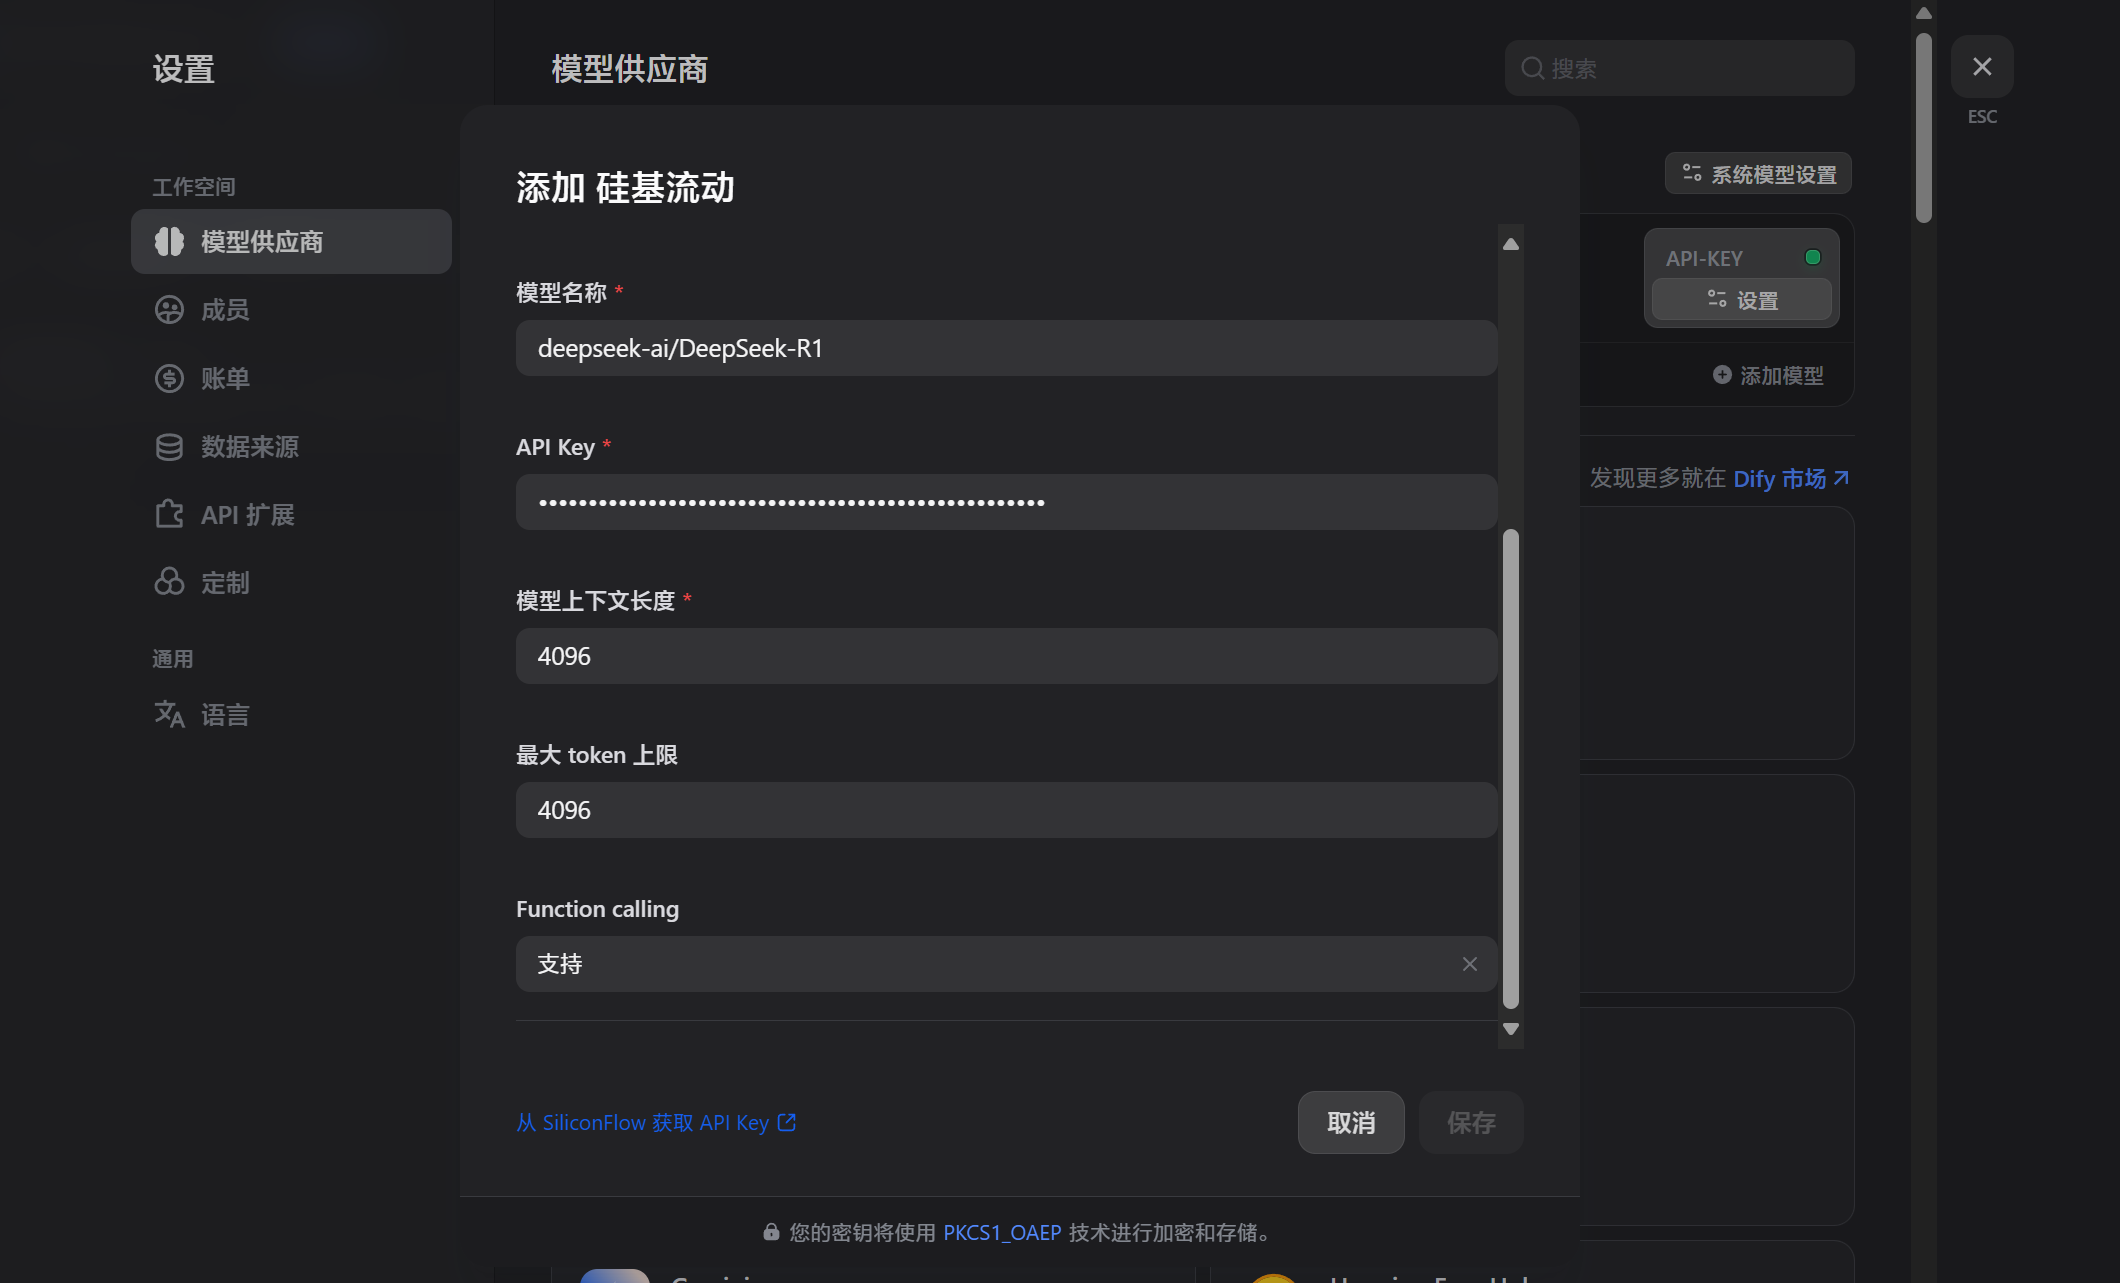The width and height of the screenshot is (2120, 1283).
Task: Click the API 扩展 puzzle icon
Action: pyautogui.click(x=169, y=514)
